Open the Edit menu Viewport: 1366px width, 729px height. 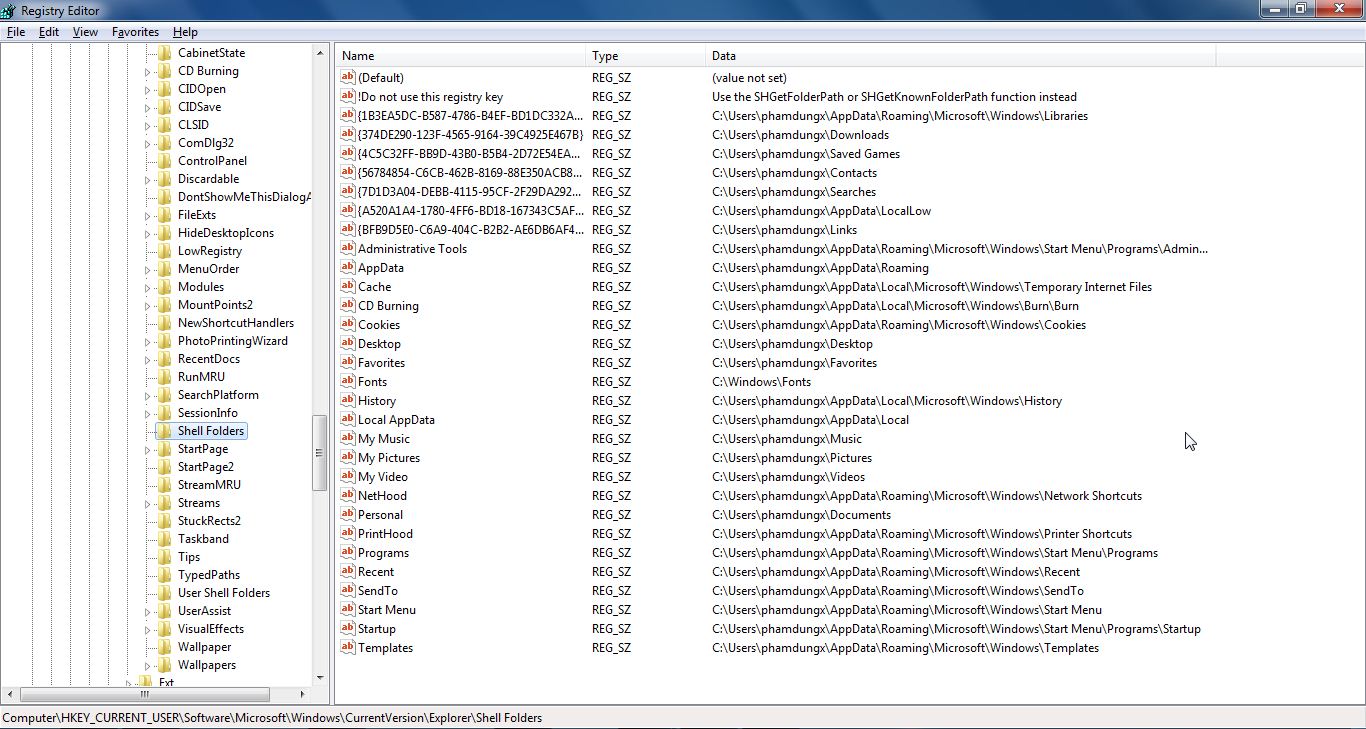coord(49,32)
